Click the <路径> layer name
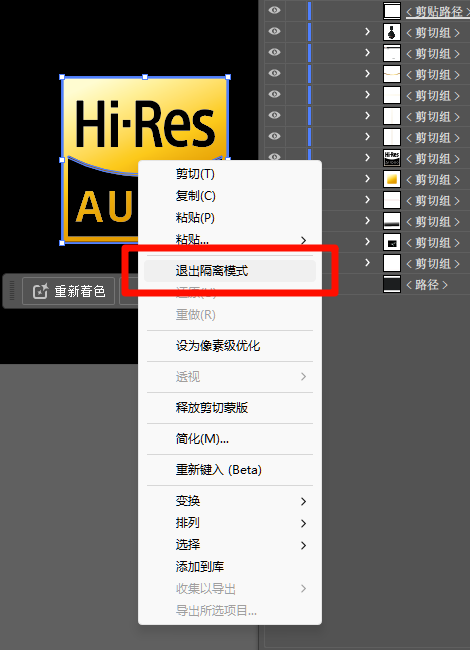Image resolution: width=470 pixels, height=650 pixels. click(427, 285)
